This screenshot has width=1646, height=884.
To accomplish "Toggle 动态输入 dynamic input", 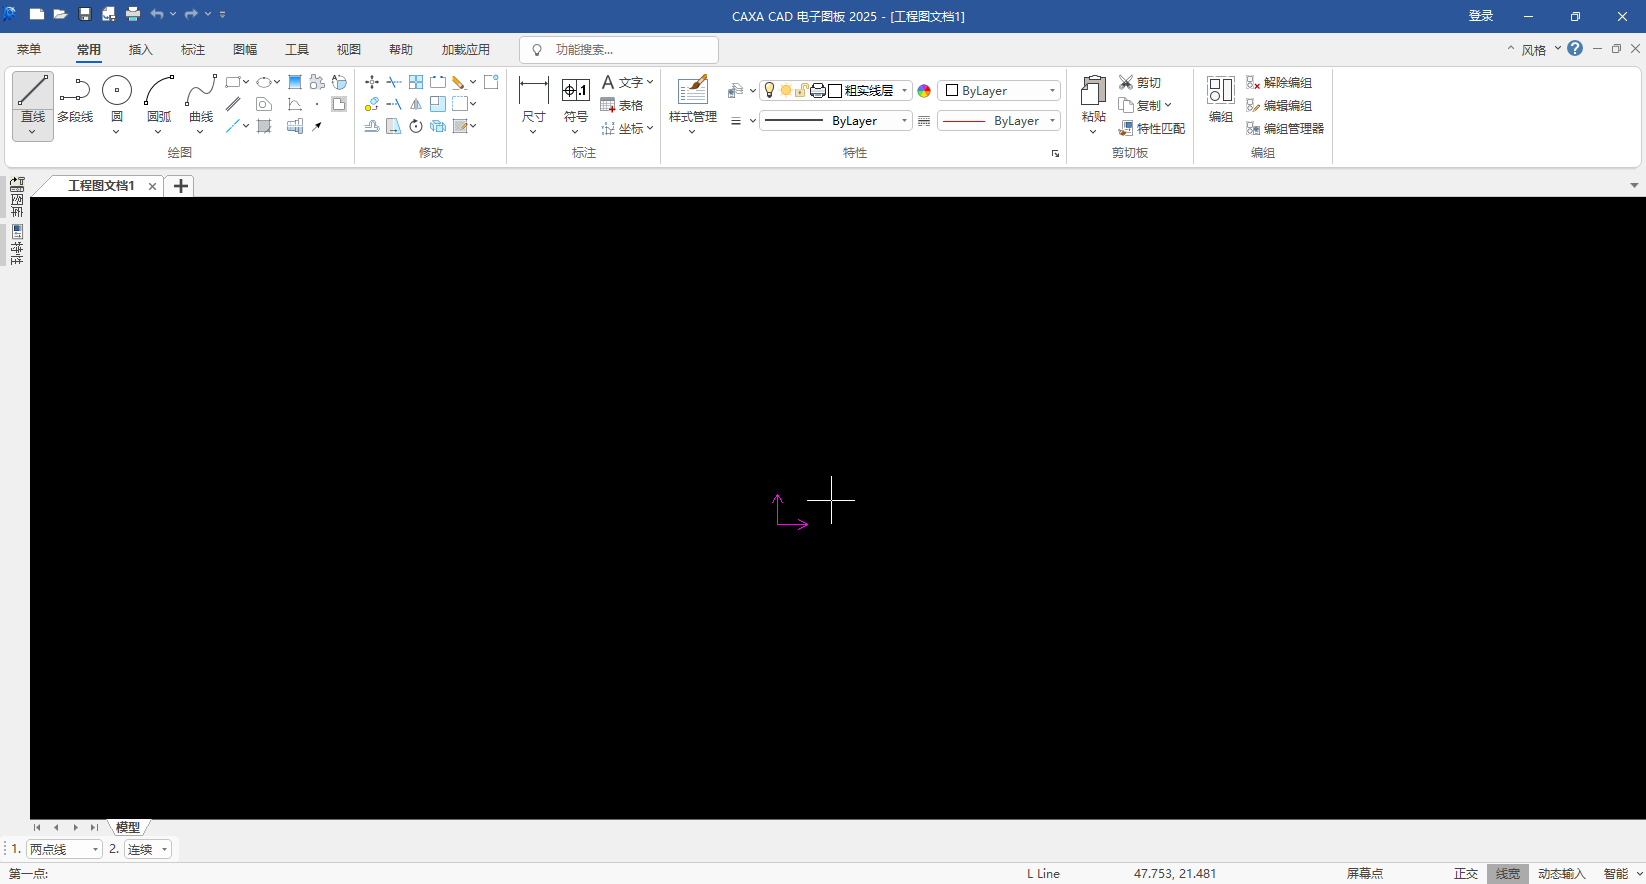I will pyautogui.click(x=1561, y=874).
